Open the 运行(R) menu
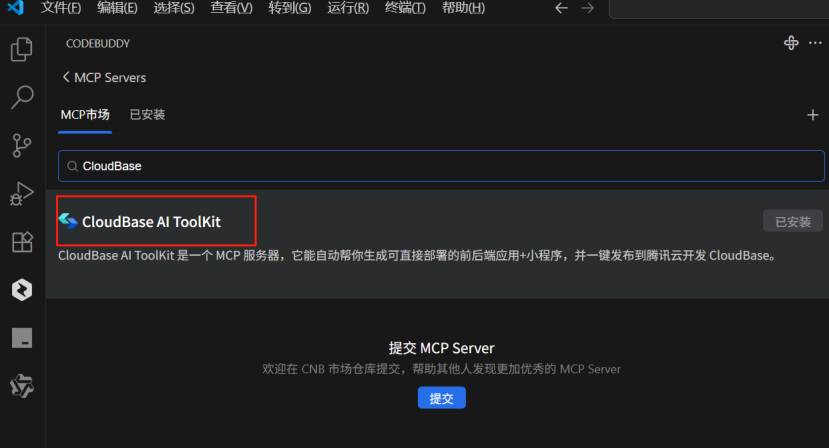Viewport: 829px width, 448px height. (x=348, y=8)
